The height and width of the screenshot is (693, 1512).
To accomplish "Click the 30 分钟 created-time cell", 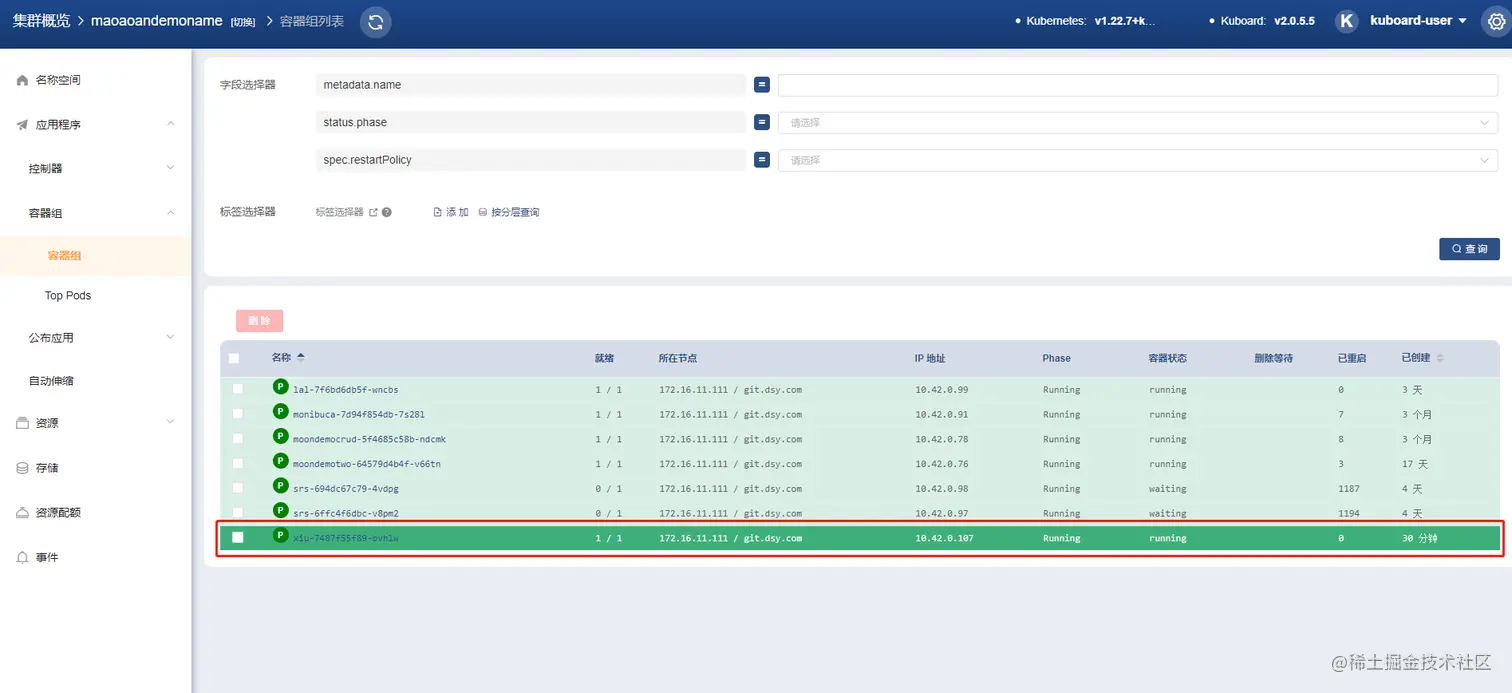I will click(1420, 538).
